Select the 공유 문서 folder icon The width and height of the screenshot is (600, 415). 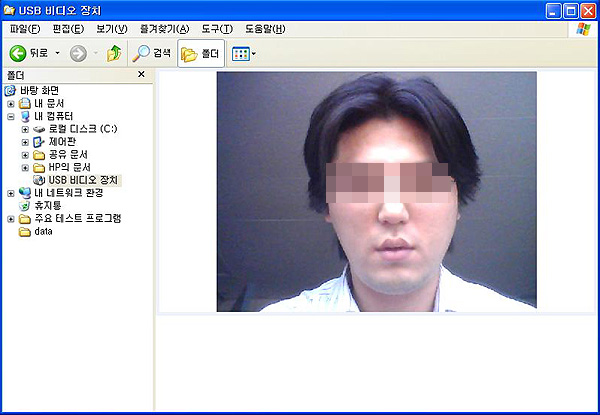39,155
